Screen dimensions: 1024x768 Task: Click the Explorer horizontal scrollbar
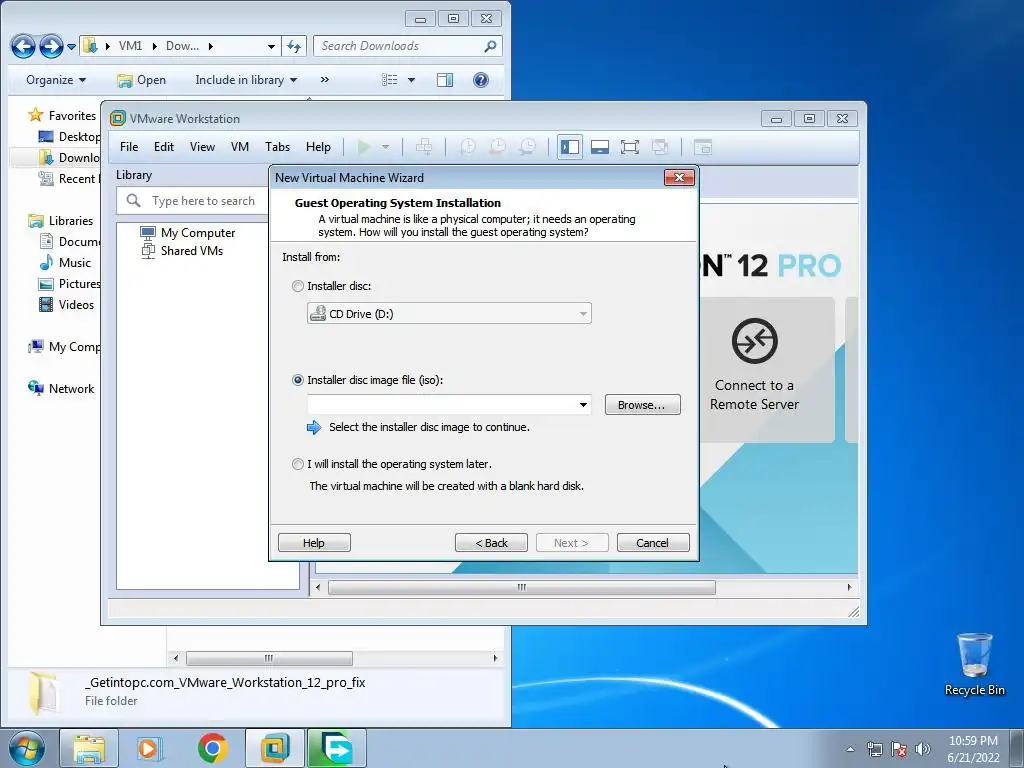[x=269, y=658]
